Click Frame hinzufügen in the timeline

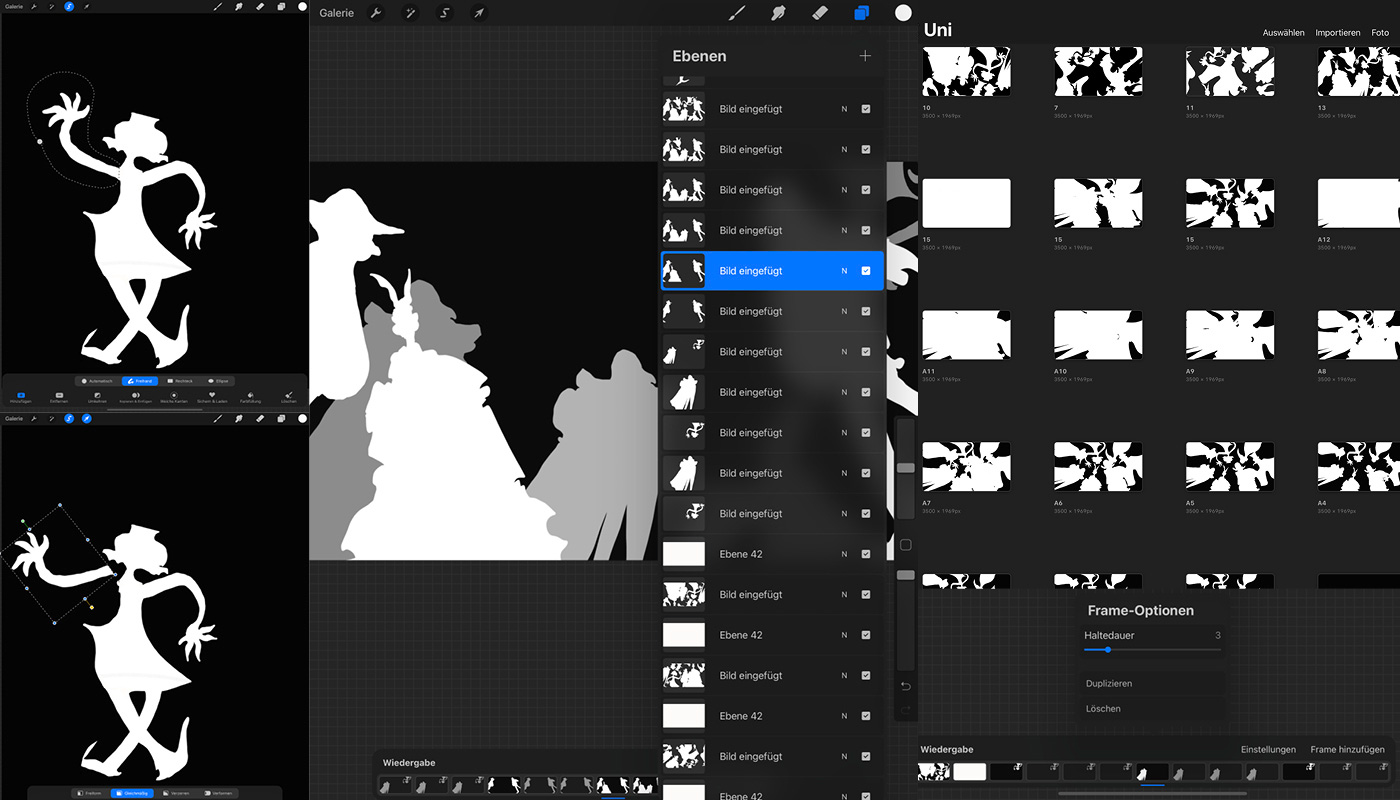[1347, 749]
